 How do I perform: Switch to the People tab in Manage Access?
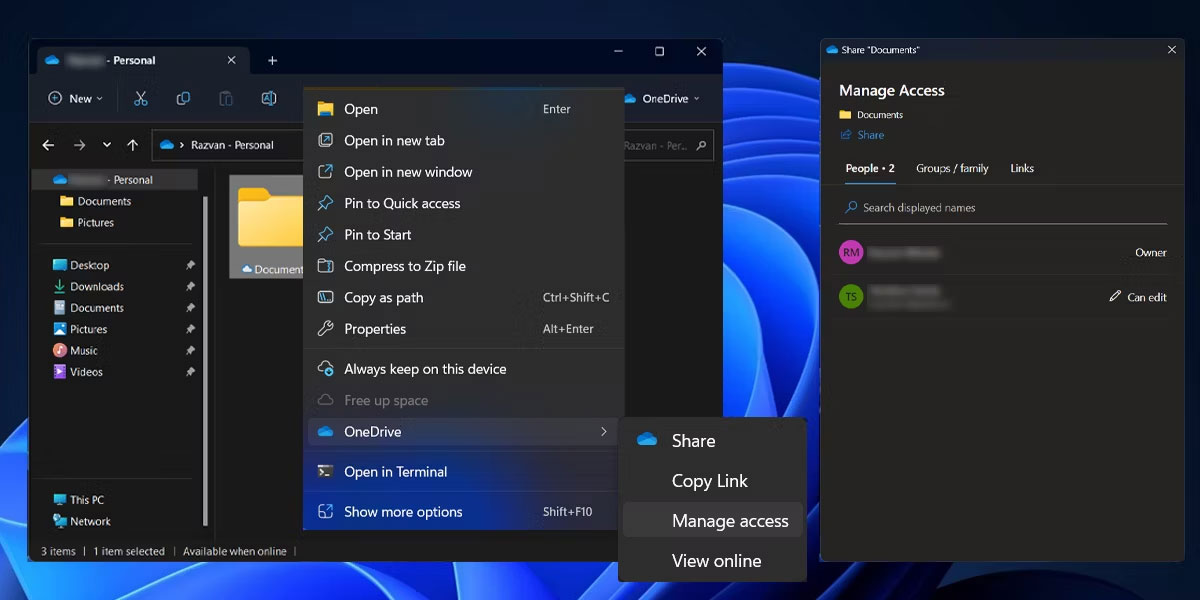coord(870,168)
